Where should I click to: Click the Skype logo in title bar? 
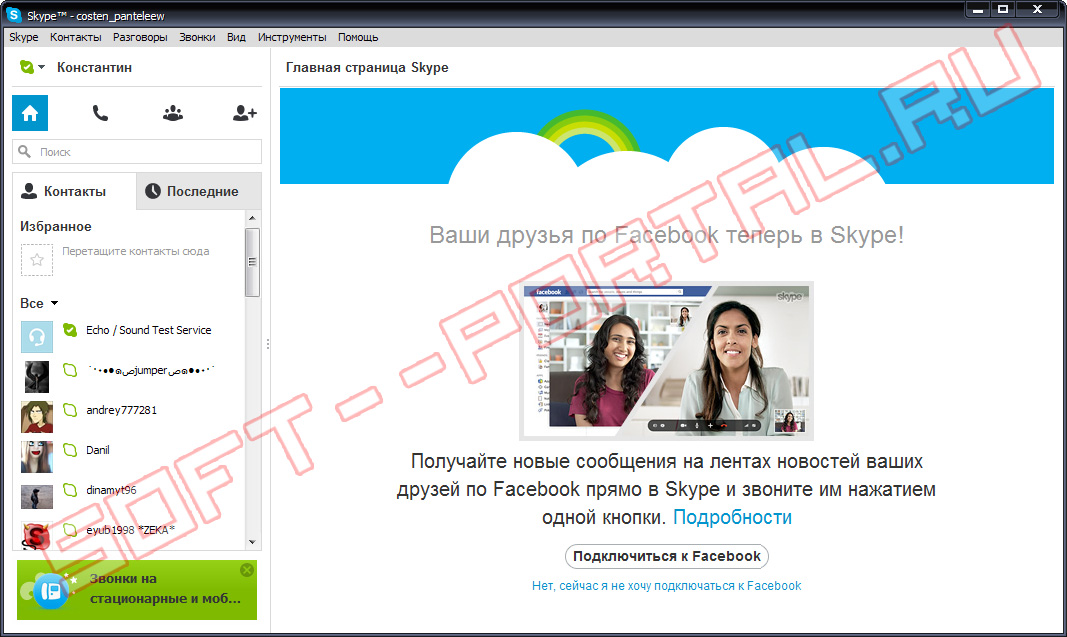pos(14,14)
